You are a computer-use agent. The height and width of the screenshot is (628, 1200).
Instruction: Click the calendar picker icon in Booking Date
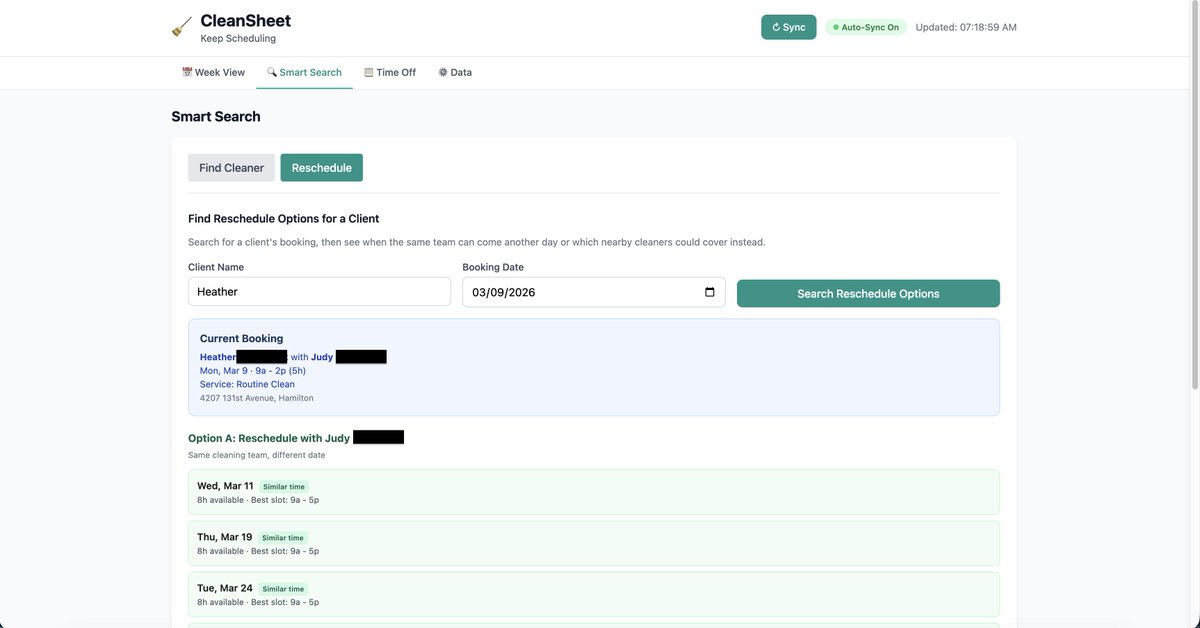point(710,292)
